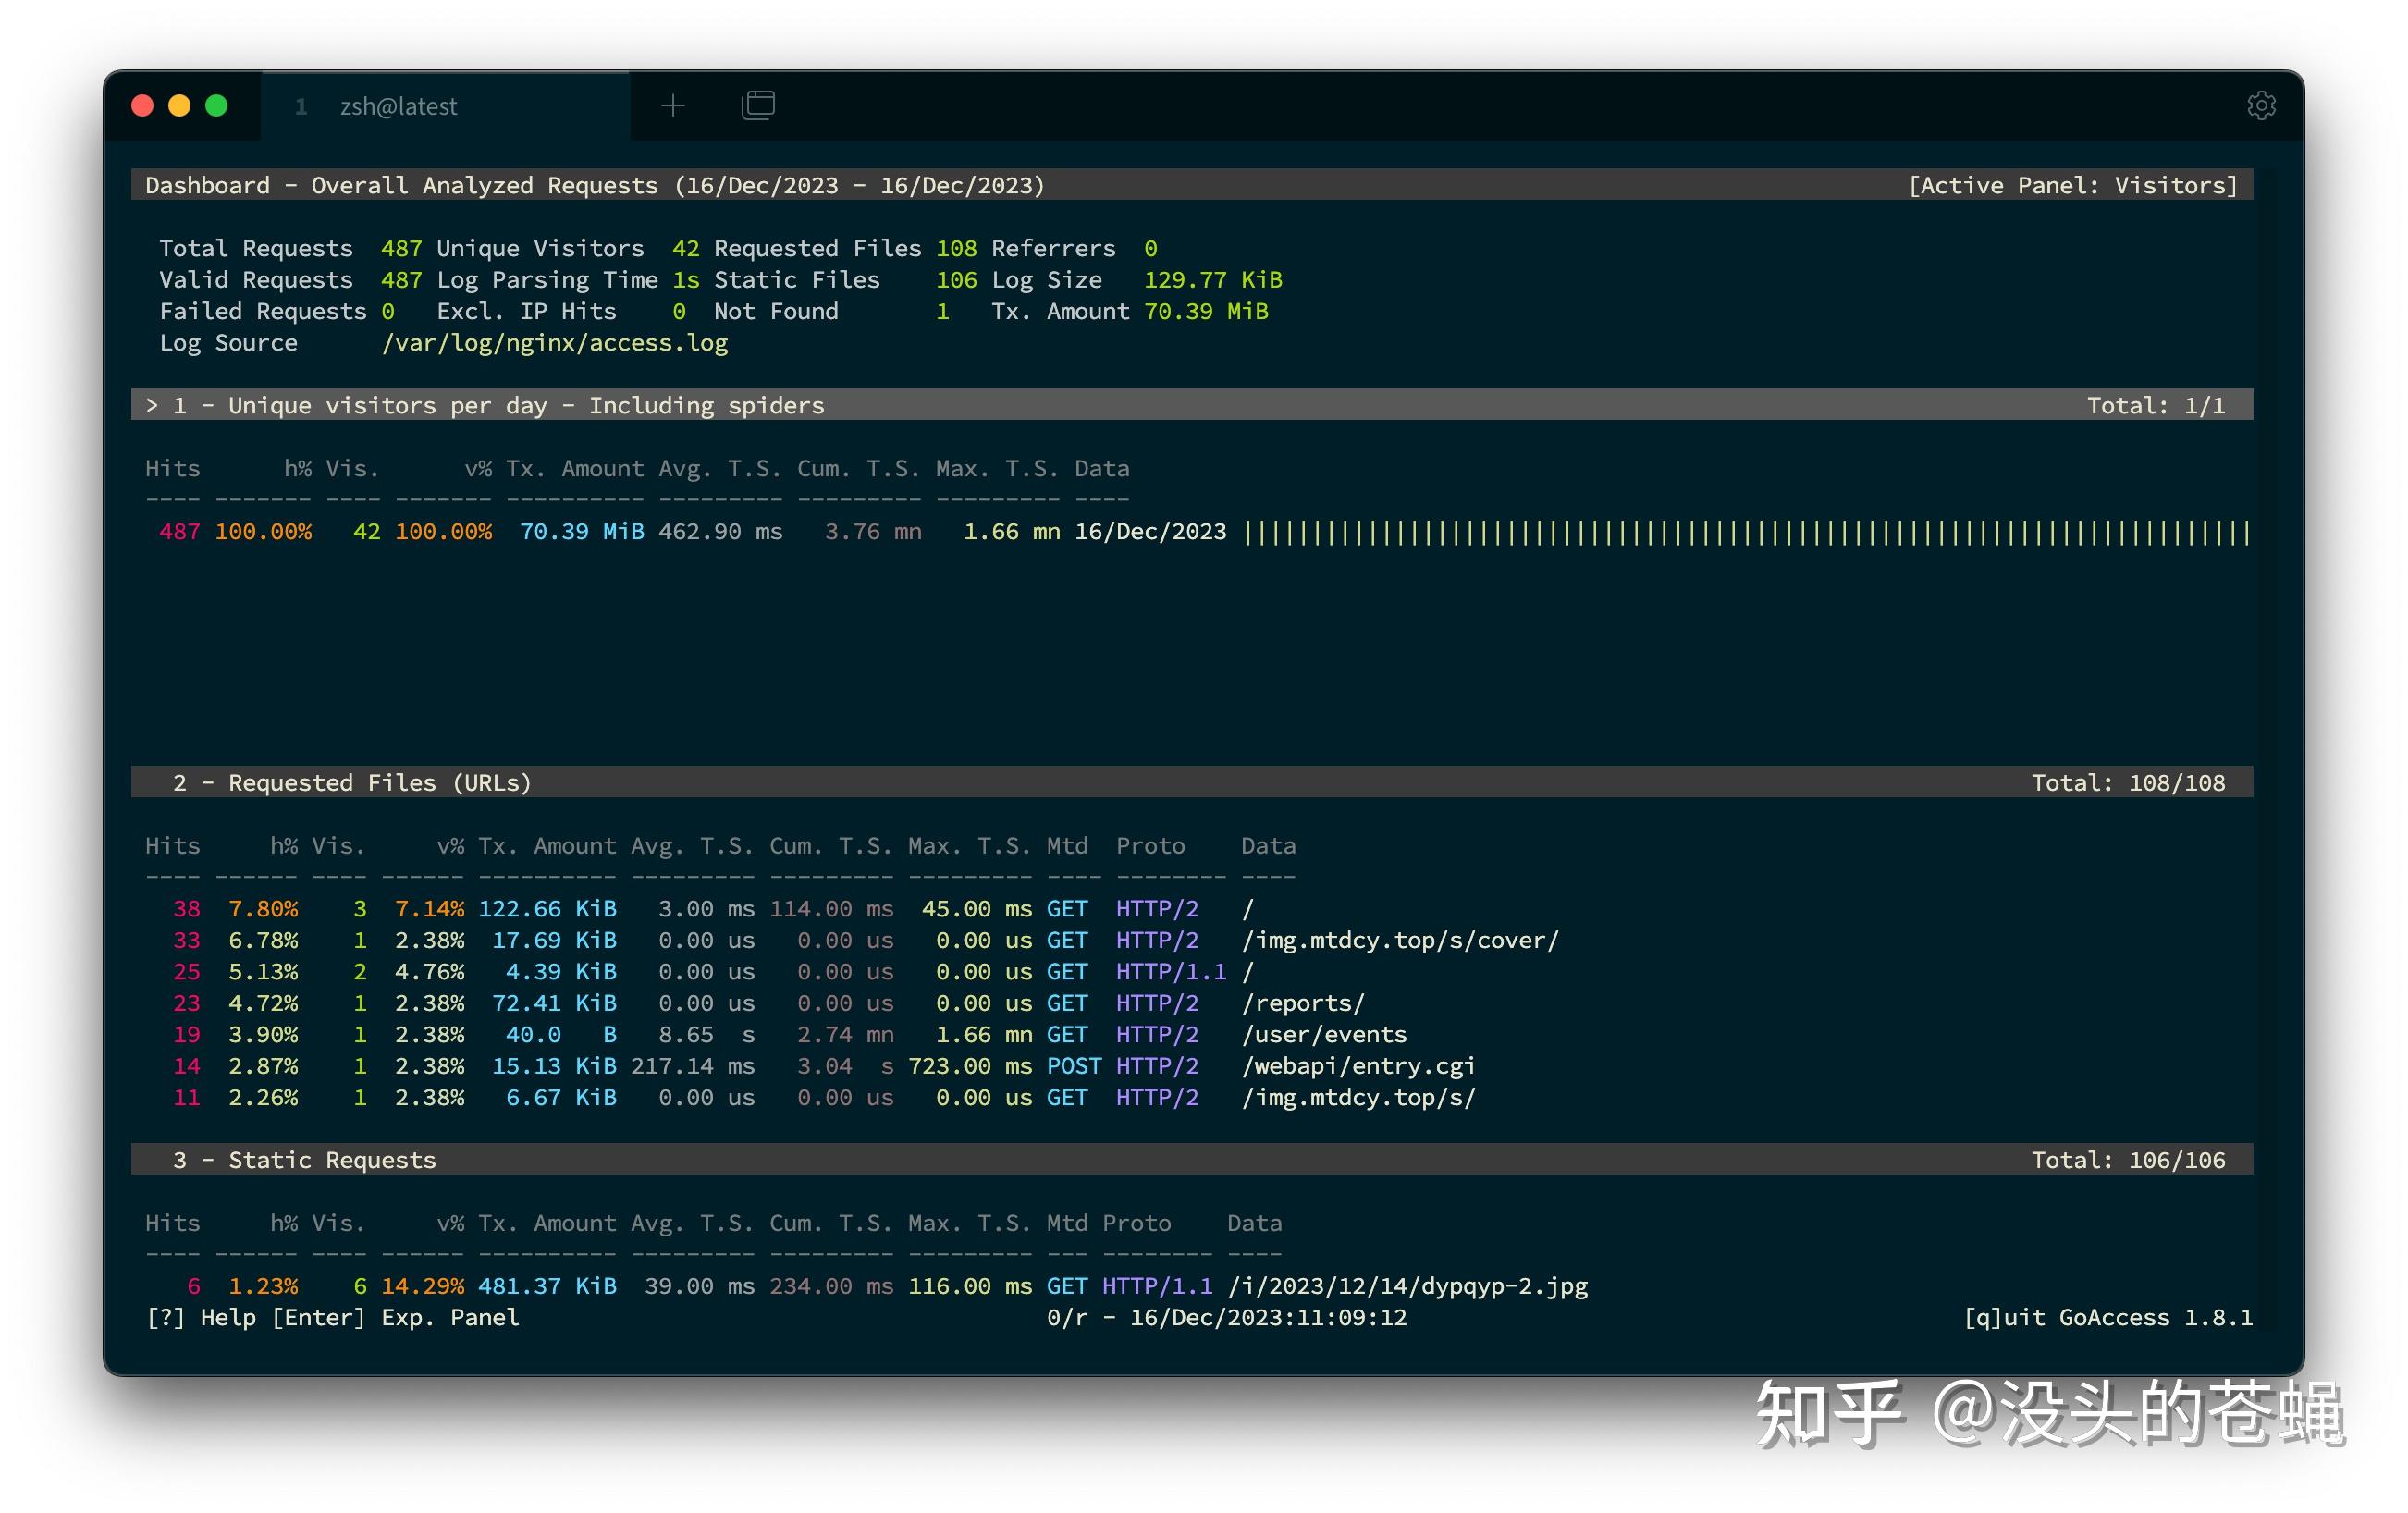
Task: Click the /var/log/nginx/access.log path
Action: click(554, 343)
